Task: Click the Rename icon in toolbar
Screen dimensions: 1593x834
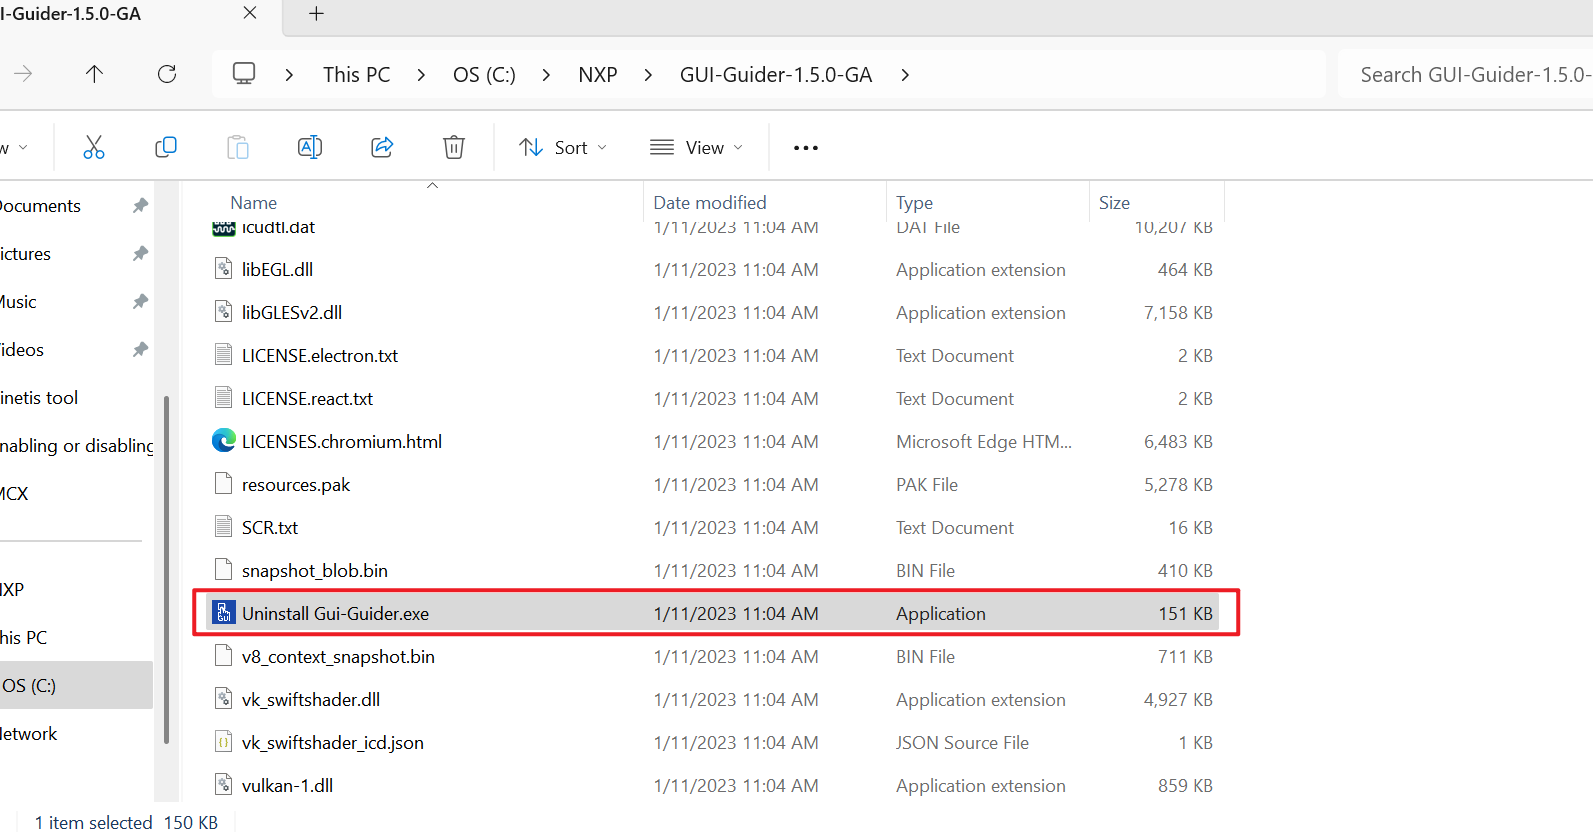Action: coord(310,147)
